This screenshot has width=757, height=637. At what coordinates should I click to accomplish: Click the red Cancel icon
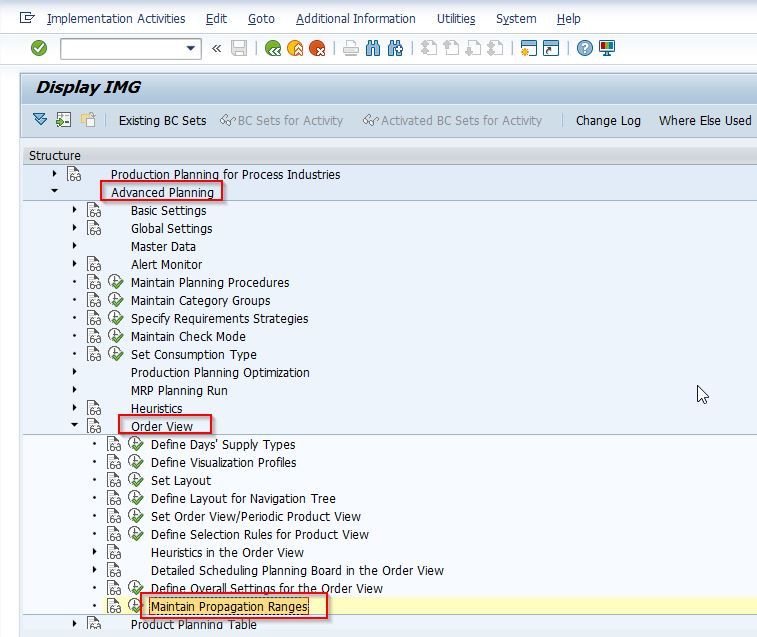pos(317,48)
